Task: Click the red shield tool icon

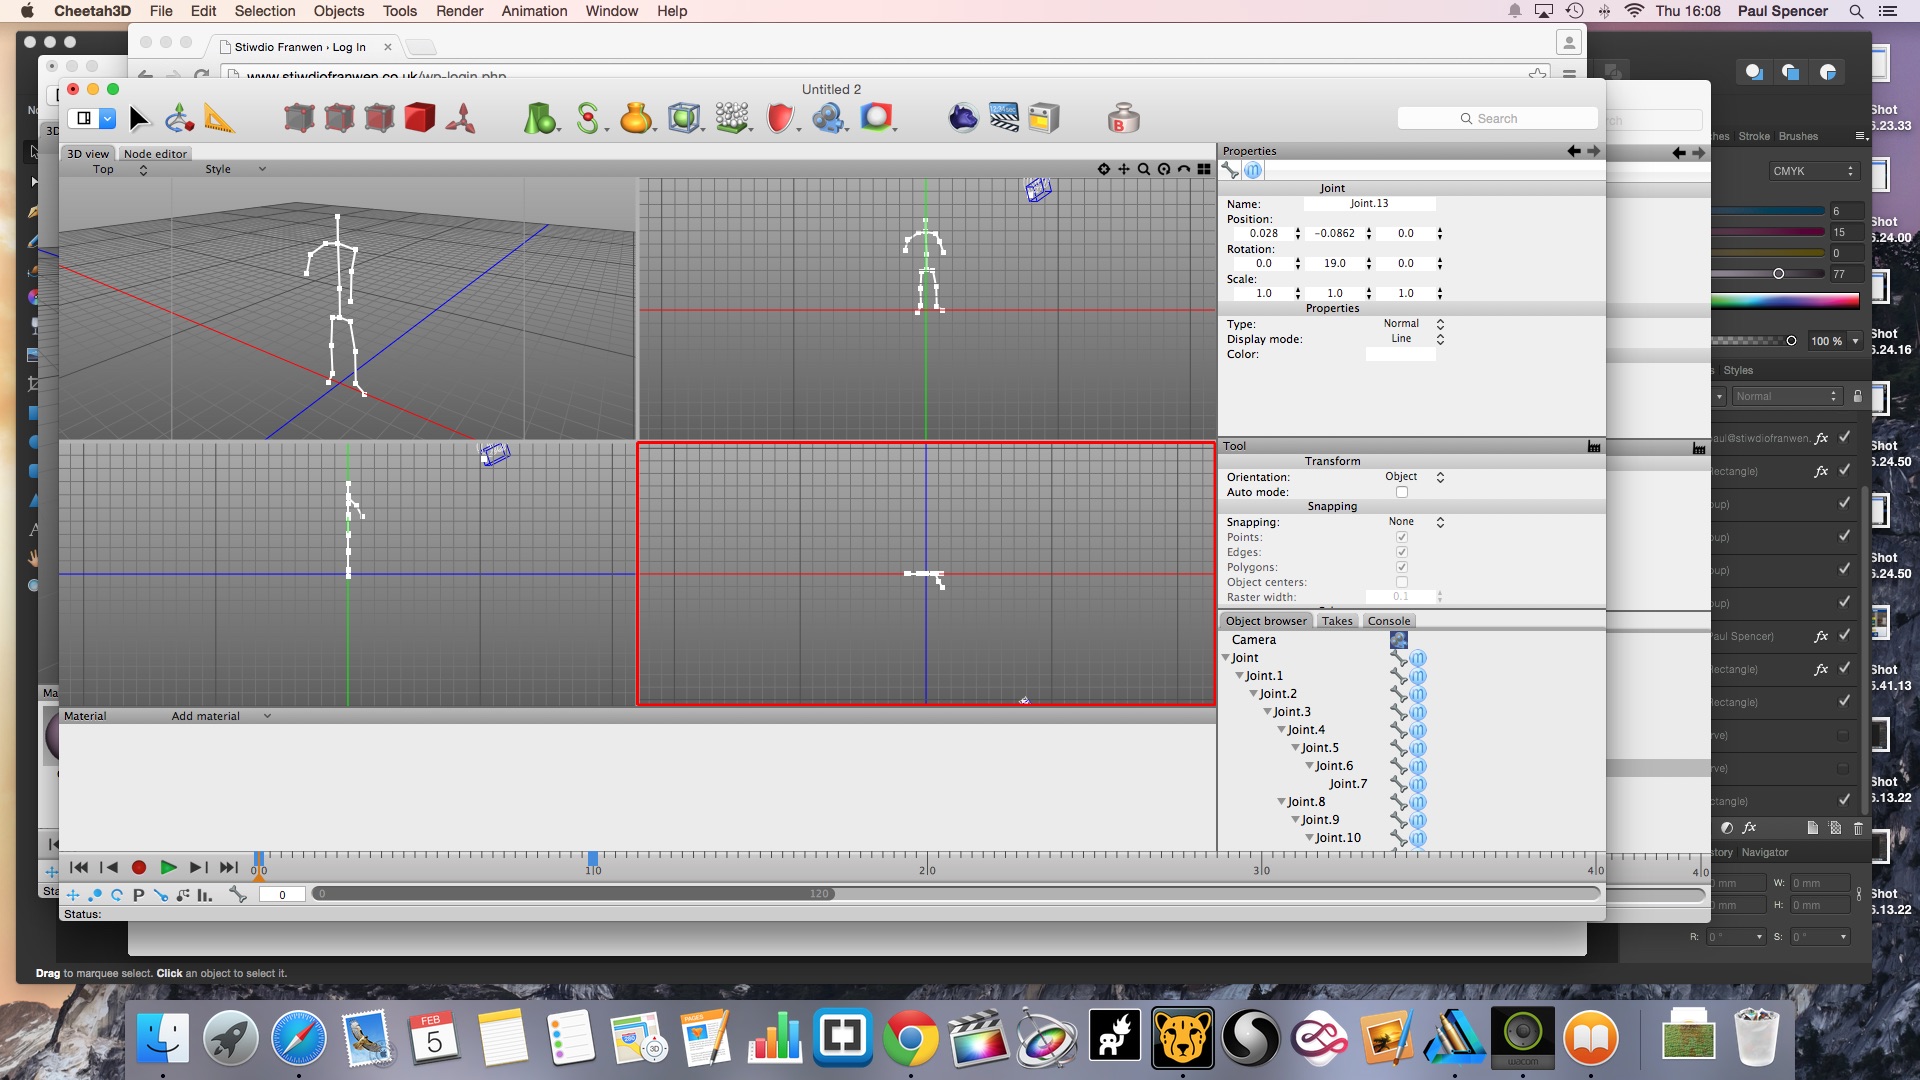Action: [780, 119]
